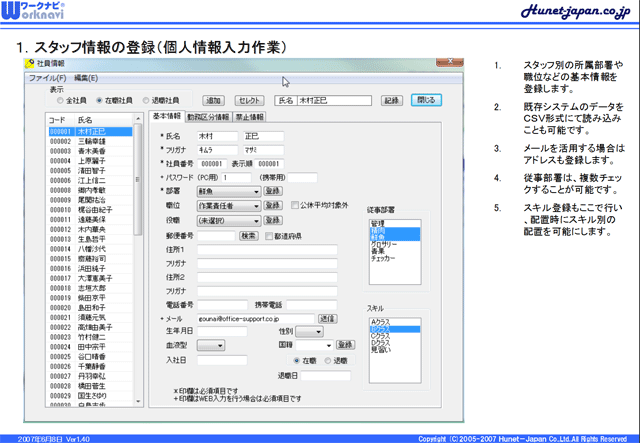Switch to the 禁止情報 tab
The height and width of the screenshot is (443, 640).
pyautogui.click(x=250, y=117)
